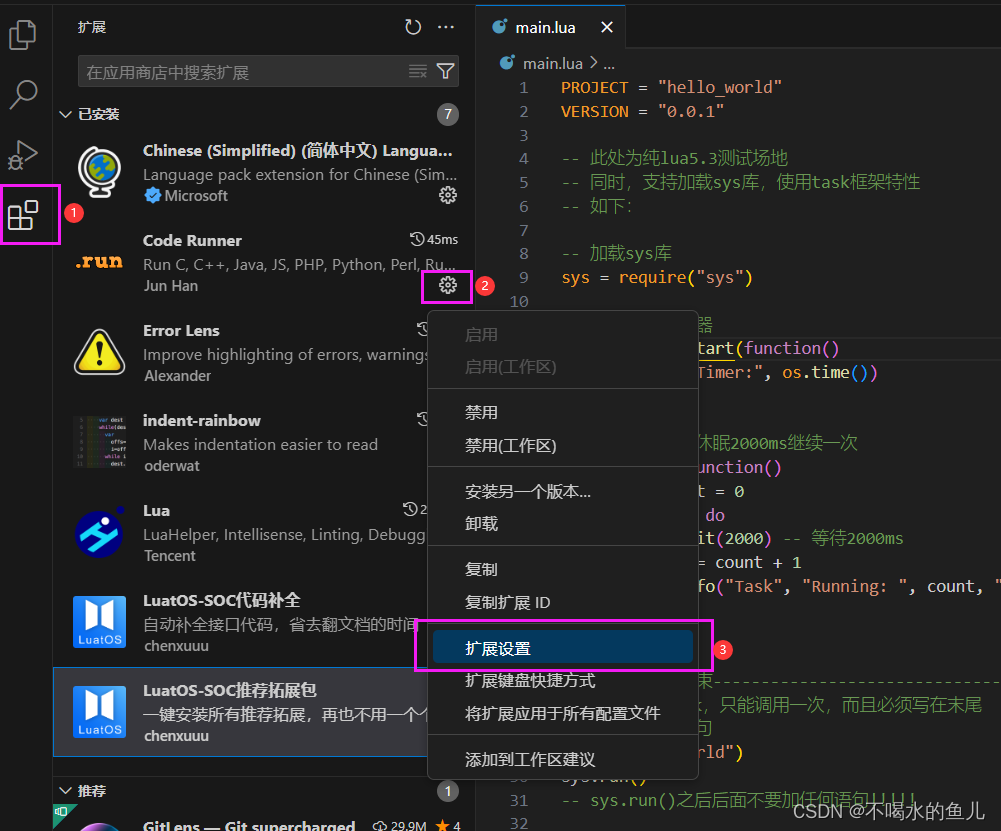
Task: Select the Chinese Simplified globe icon
Action: (x=100, y=172)
